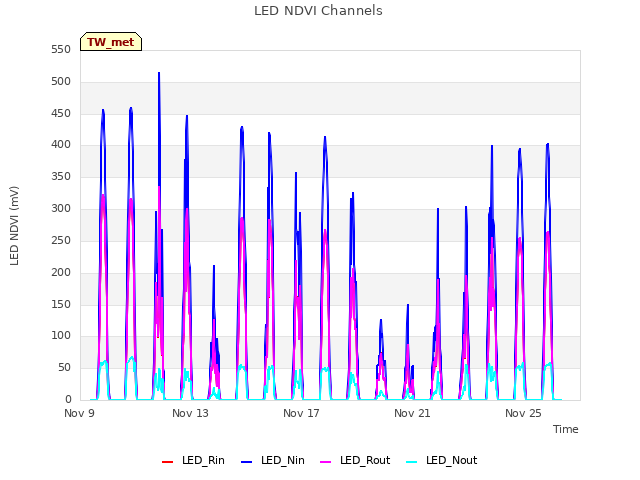Click the Nov 17 x-axis label

click(301, 413)
